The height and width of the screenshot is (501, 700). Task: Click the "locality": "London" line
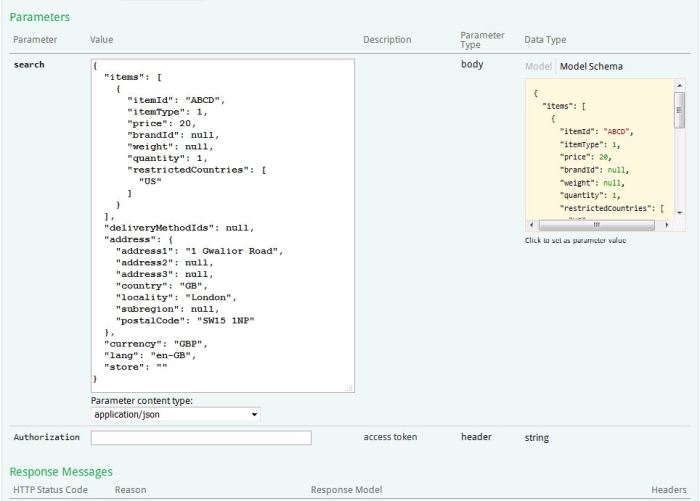[176, 297]
